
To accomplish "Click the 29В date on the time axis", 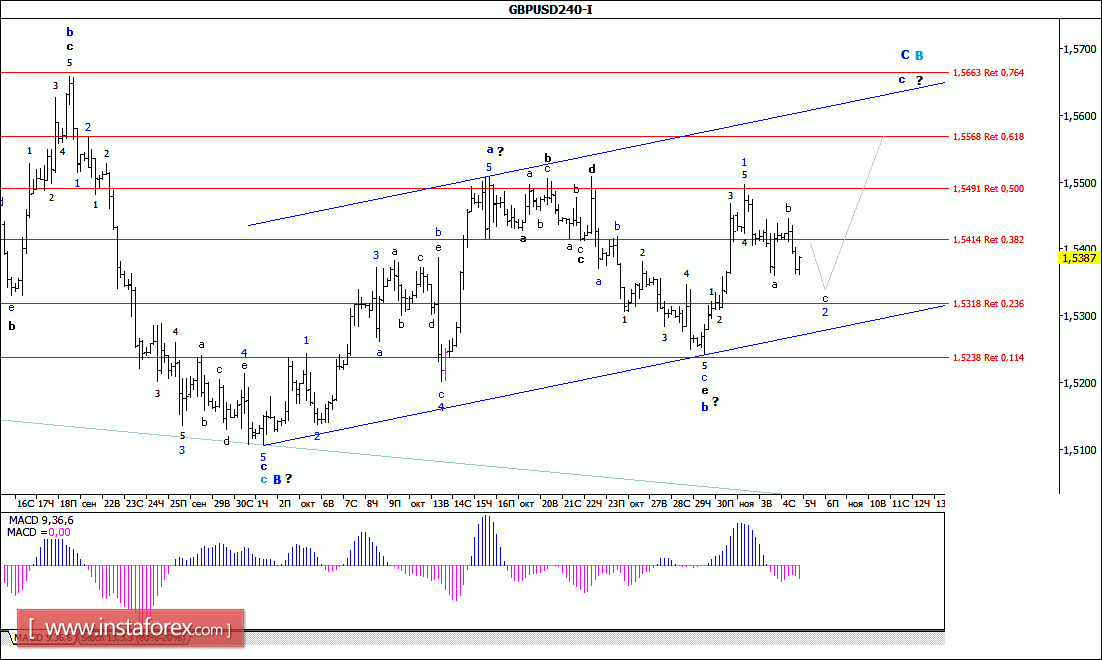I will [221, 504].
